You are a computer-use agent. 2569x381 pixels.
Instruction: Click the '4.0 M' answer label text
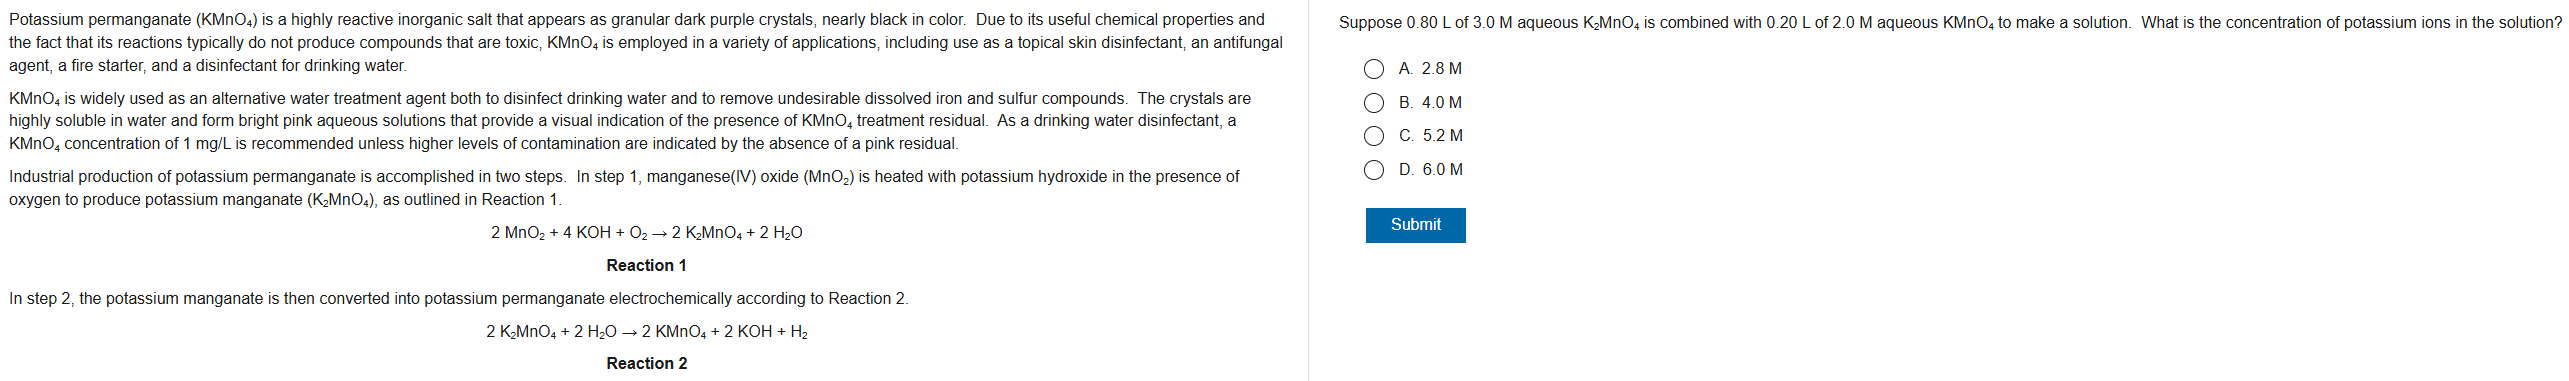point(1441,103)
